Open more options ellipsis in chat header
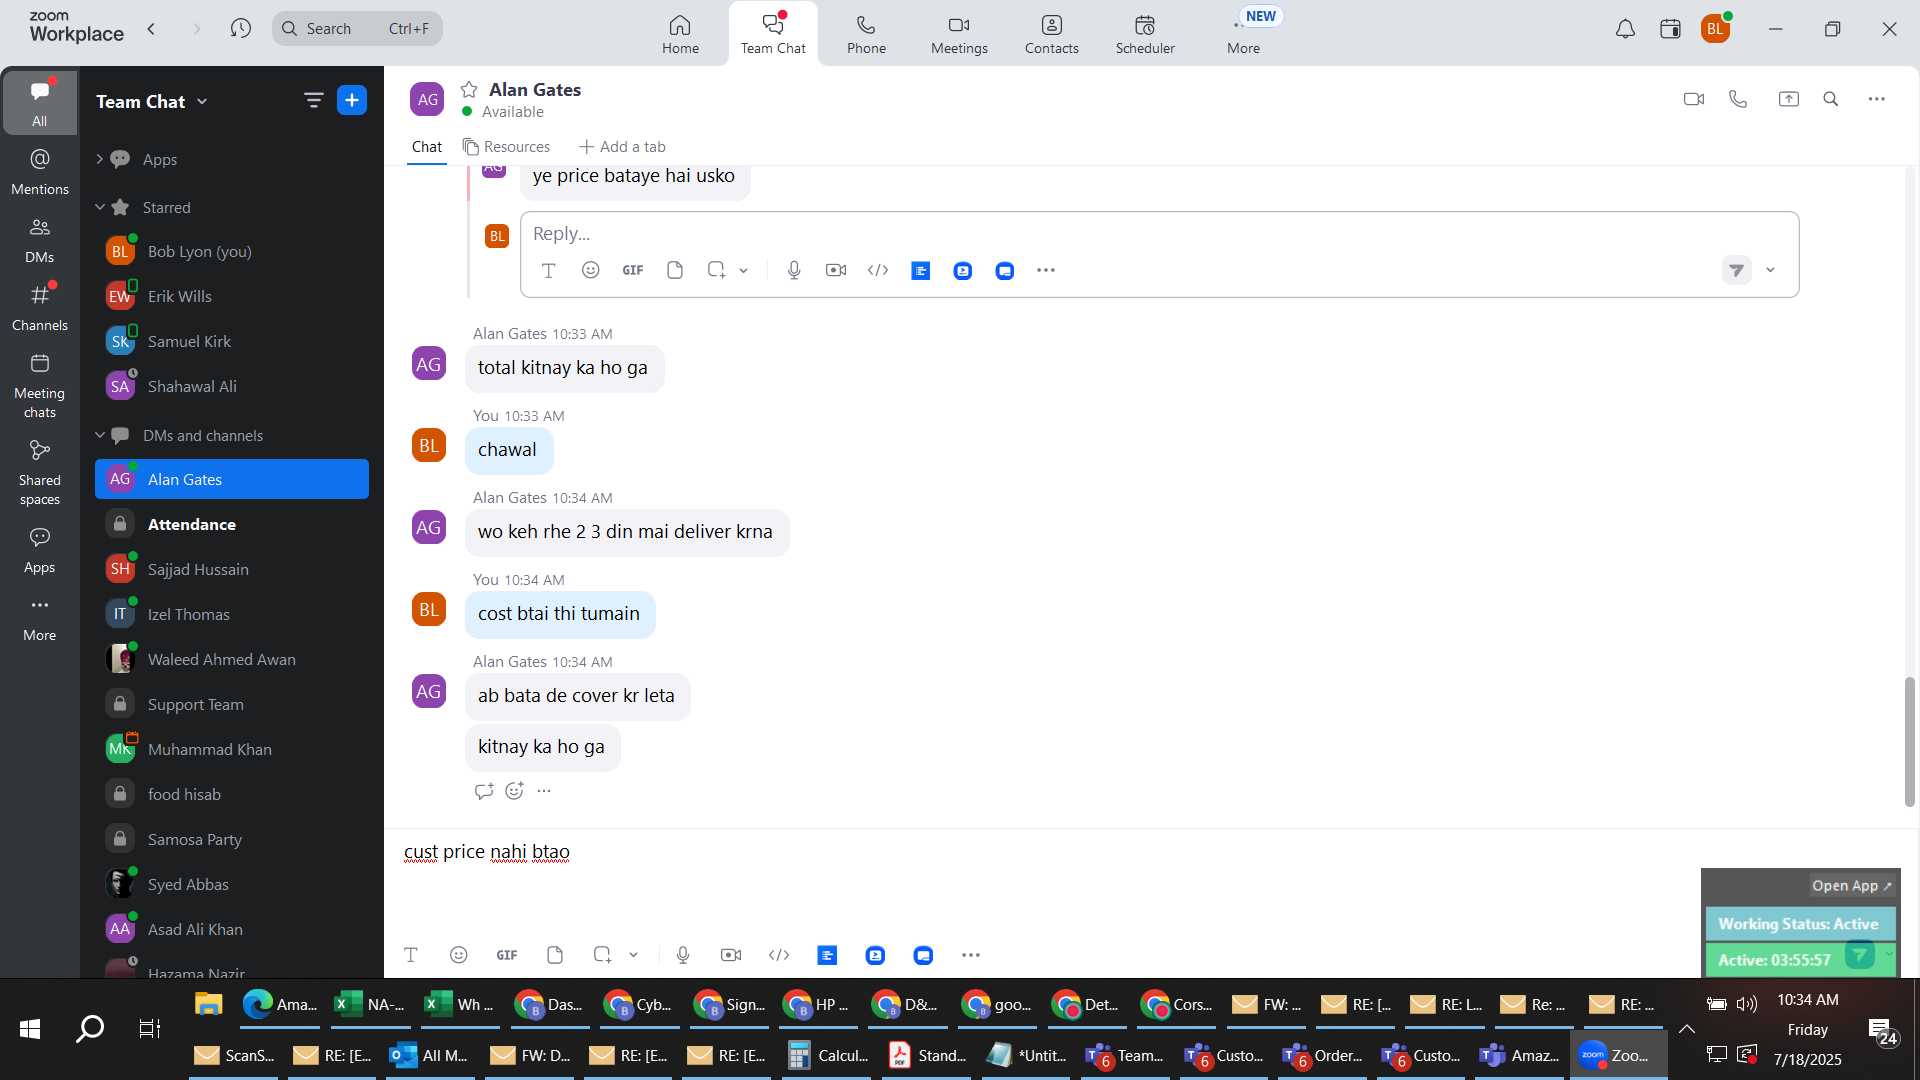The width and height of the screenshot is (1920, 1080). click(x=1877, y=99)
